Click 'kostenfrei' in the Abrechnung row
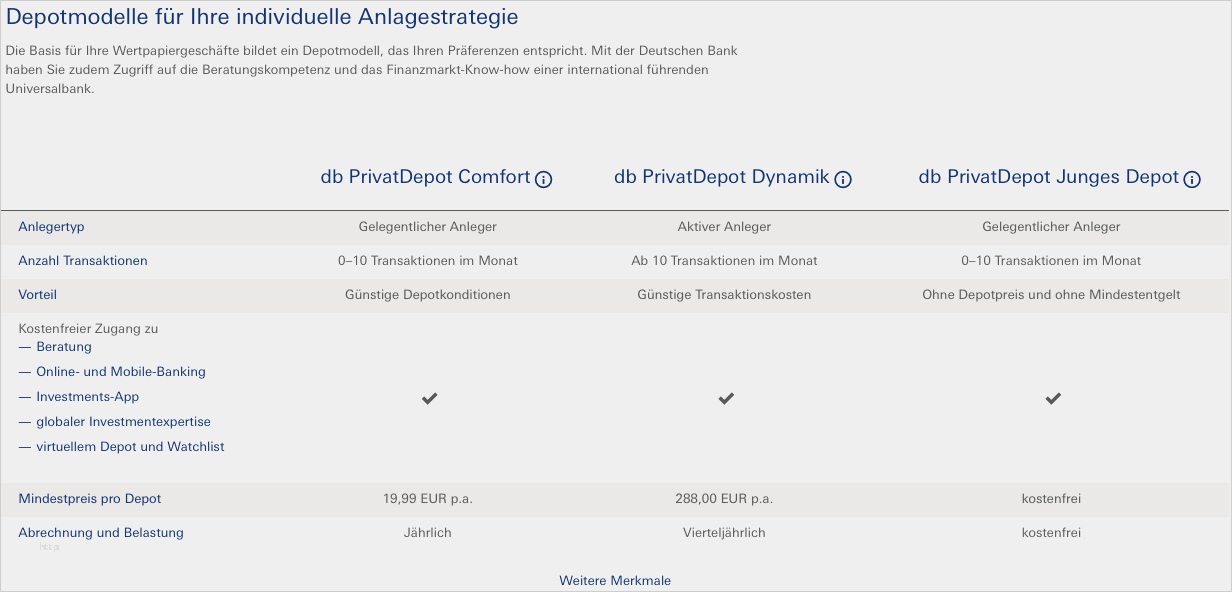 coord(1051,533)
